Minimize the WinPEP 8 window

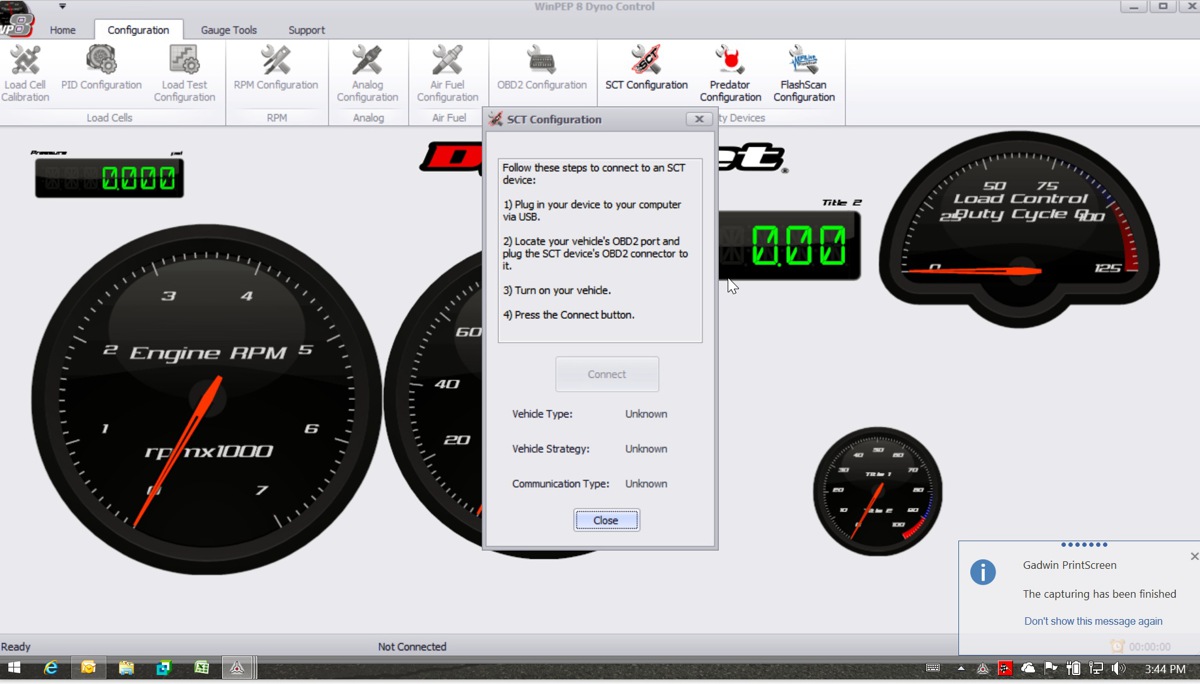(1135, 6)
